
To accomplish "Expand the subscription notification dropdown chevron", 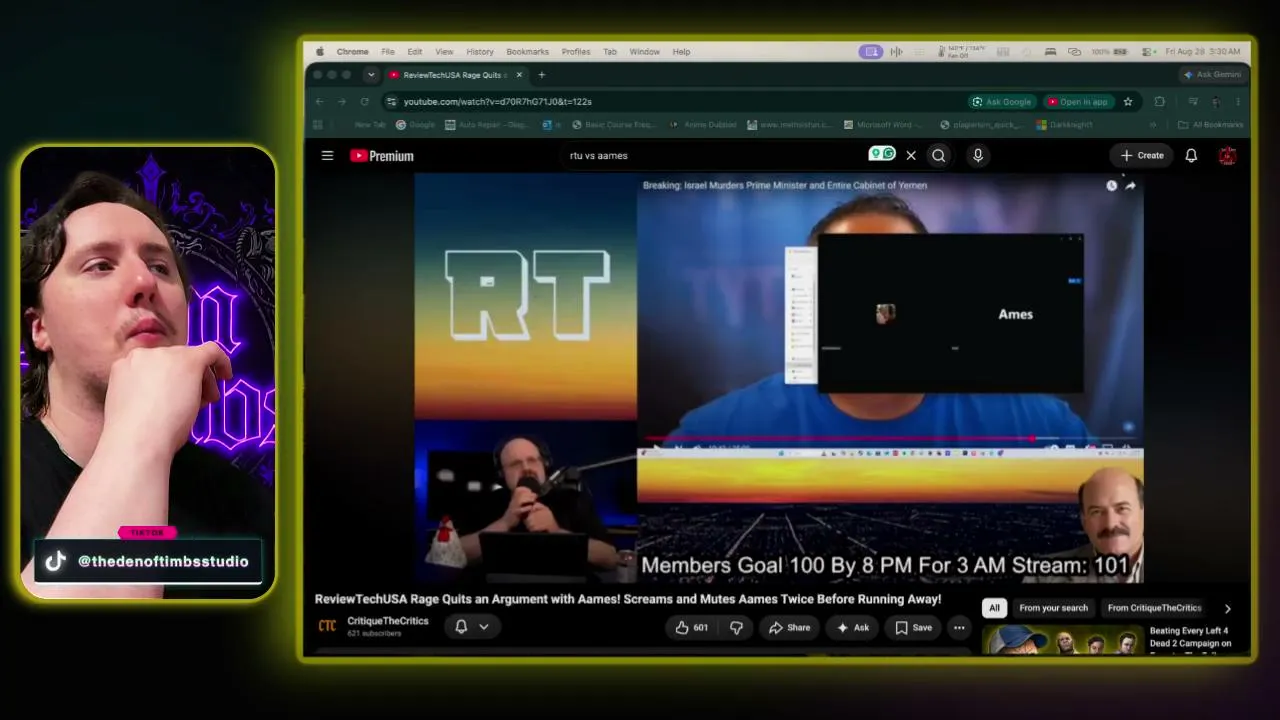I will pos(484,627).
